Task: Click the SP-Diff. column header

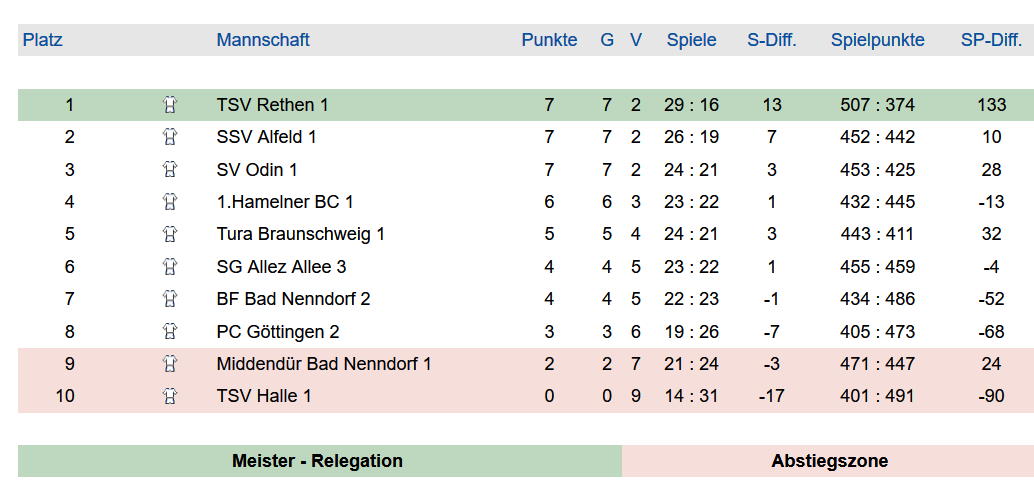Action: (991, 40)
